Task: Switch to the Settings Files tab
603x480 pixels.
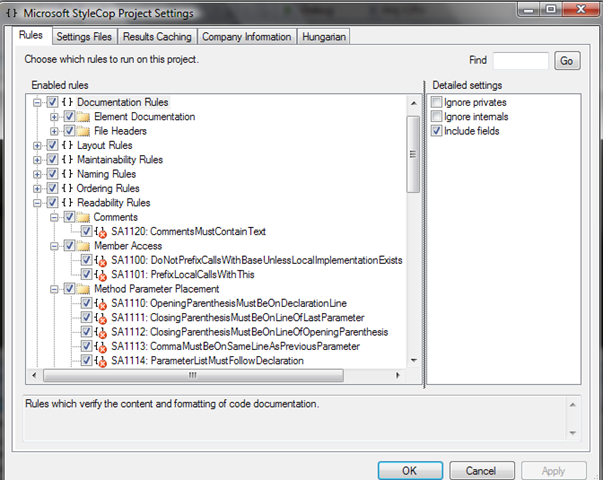Action: coord(84,37)
